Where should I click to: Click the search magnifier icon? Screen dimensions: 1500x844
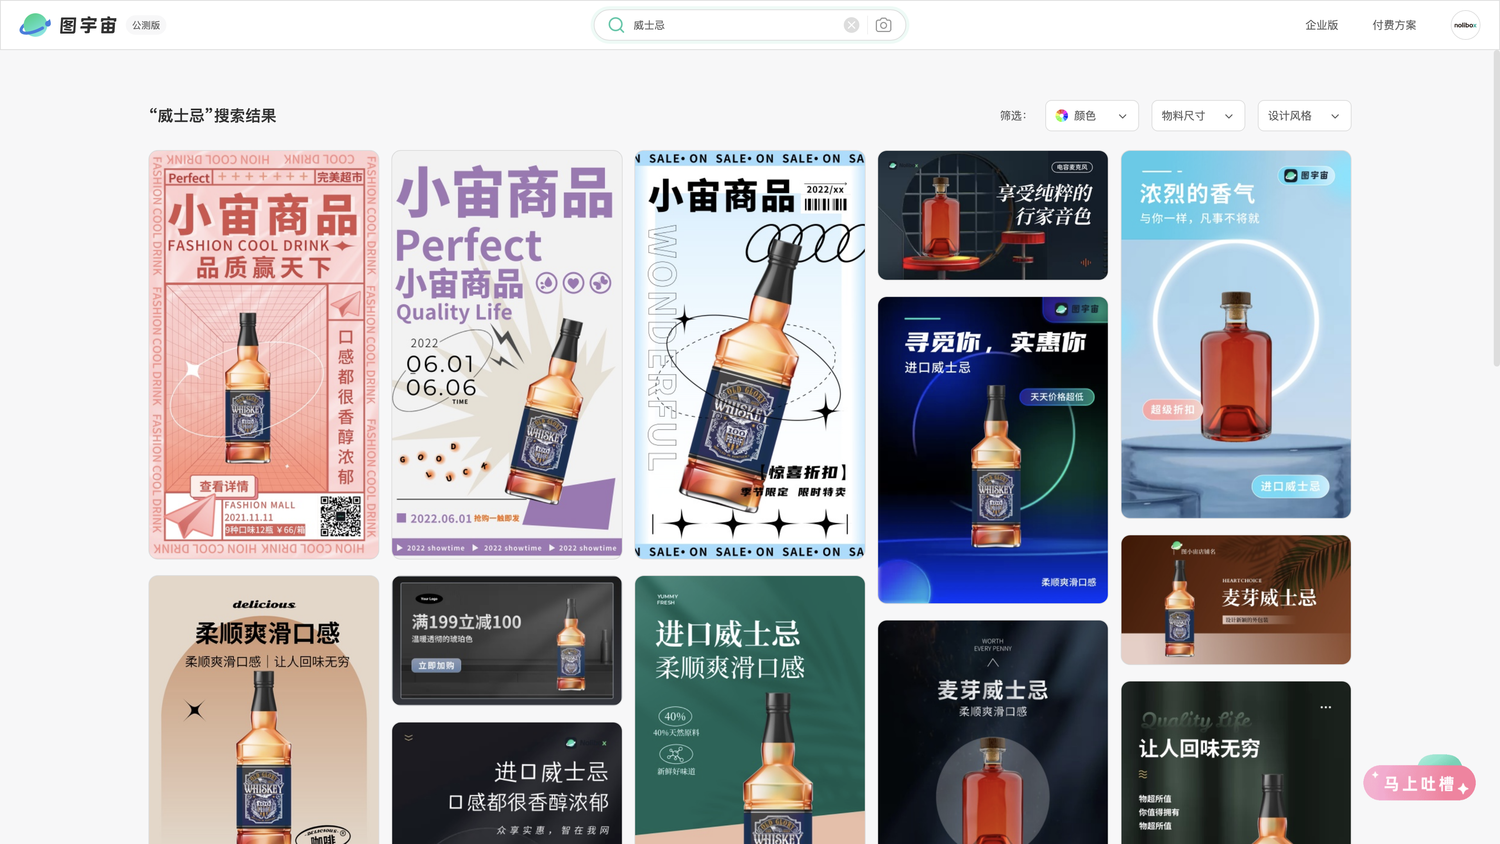coord(616,25)
